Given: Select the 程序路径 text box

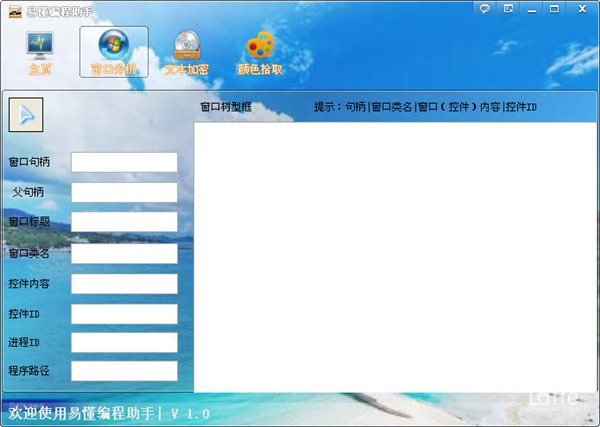Looking at the screenshot, I should pyautogui.click(x=124, y=371).
